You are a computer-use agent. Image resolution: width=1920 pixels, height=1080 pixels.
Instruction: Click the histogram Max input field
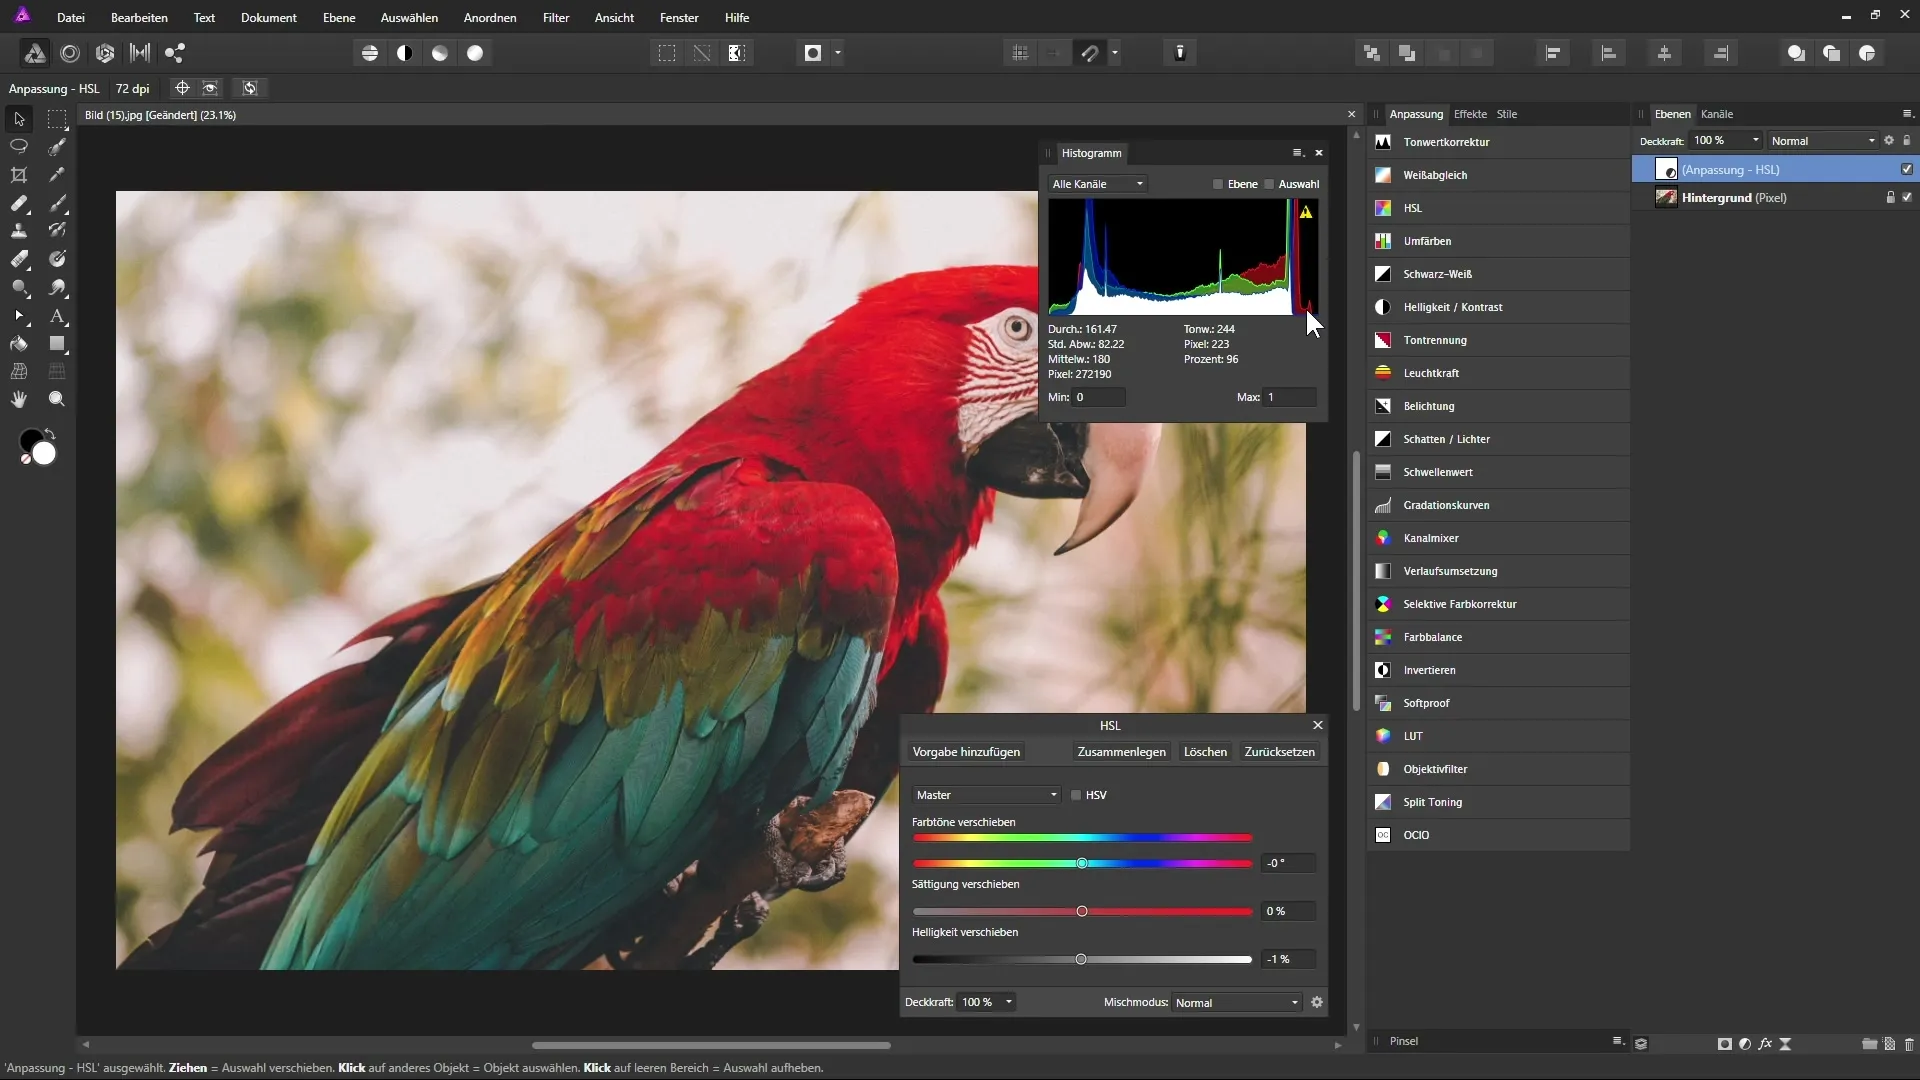(1289, 397)
